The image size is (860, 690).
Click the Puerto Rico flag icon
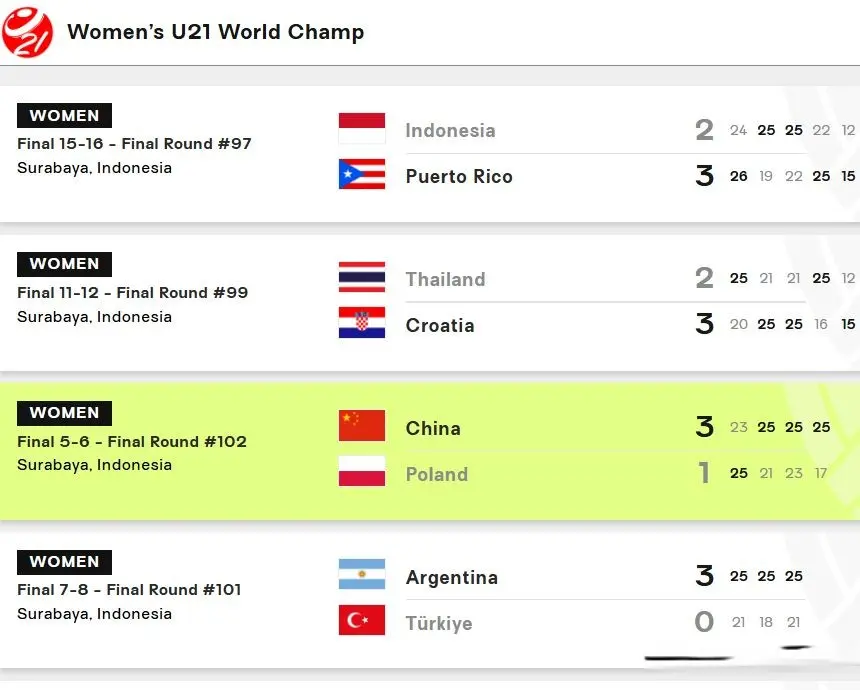pos(361,175)
